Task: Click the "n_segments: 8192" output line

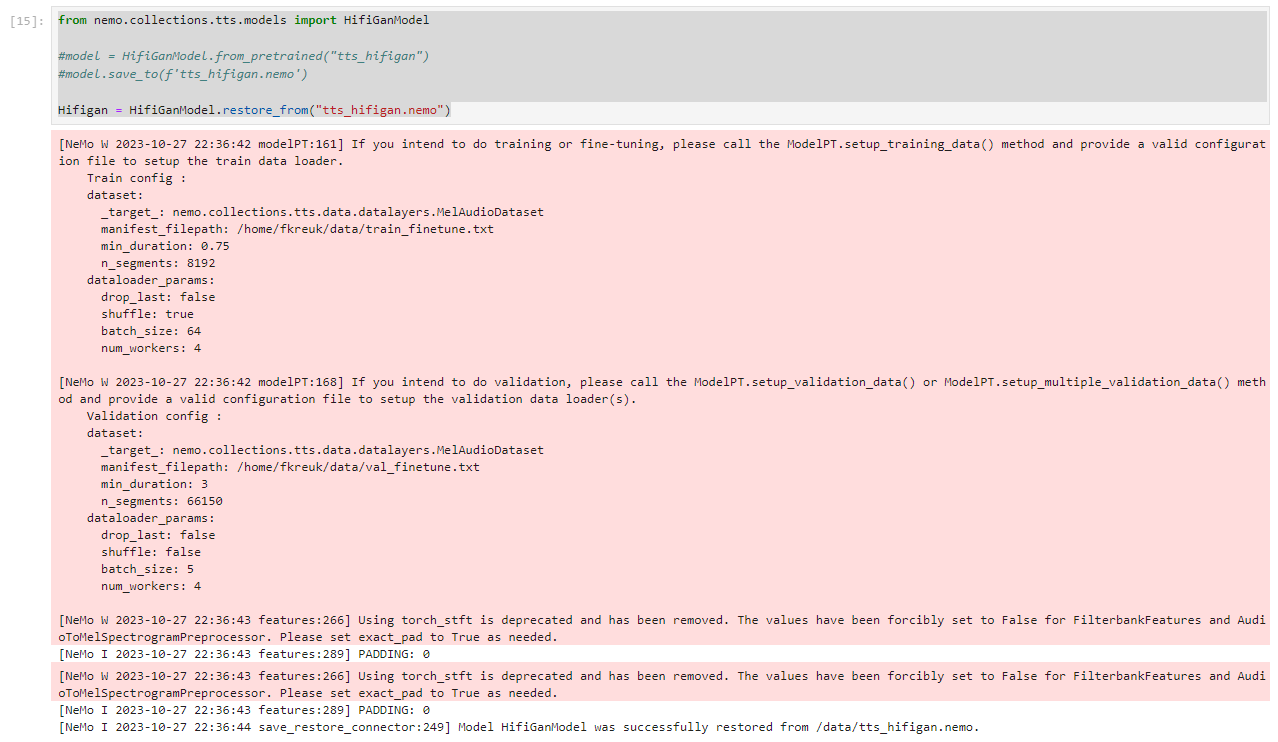Action: coord(158,263)
